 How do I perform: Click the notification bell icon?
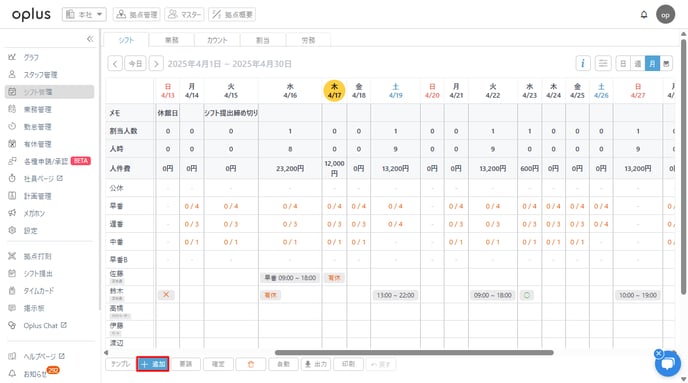644,14
